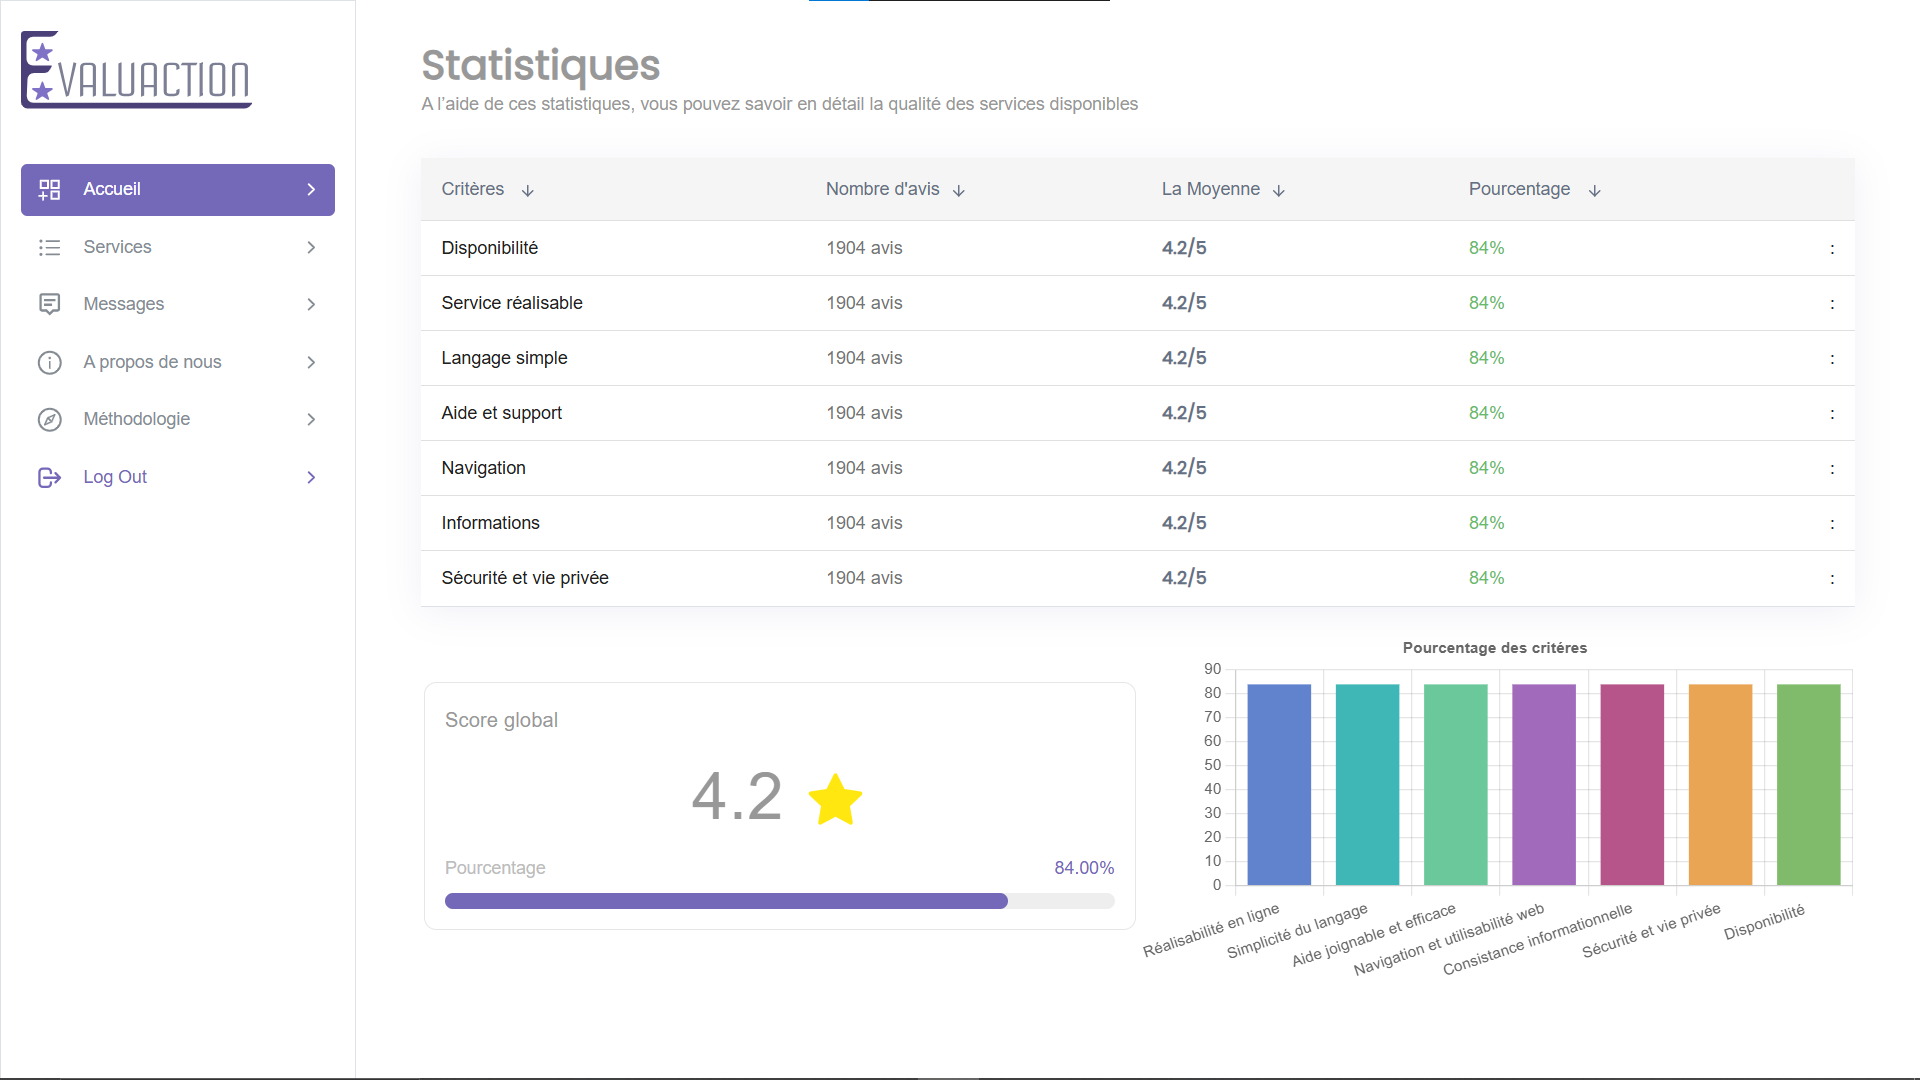This screenshot has height=1080, width=1920.
Task: Select Accueil in the sidebar menu
Action: coord(112,189)
